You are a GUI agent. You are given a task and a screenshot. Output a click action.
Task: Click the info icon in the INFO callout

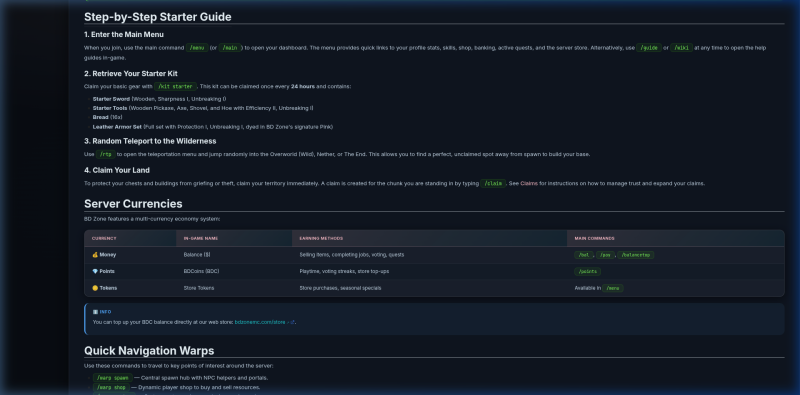95,312
